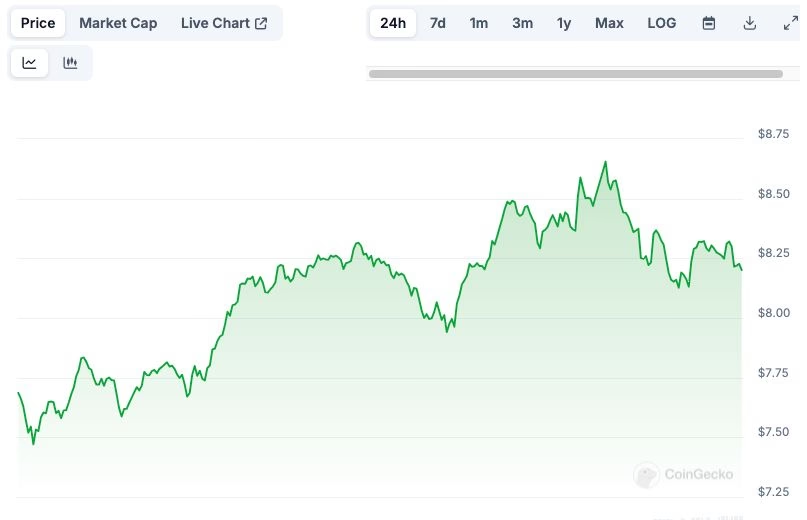Switch to the Market Cap tab
The width and height of the screenshot is (807, 520).
click(x=118, y=23)
